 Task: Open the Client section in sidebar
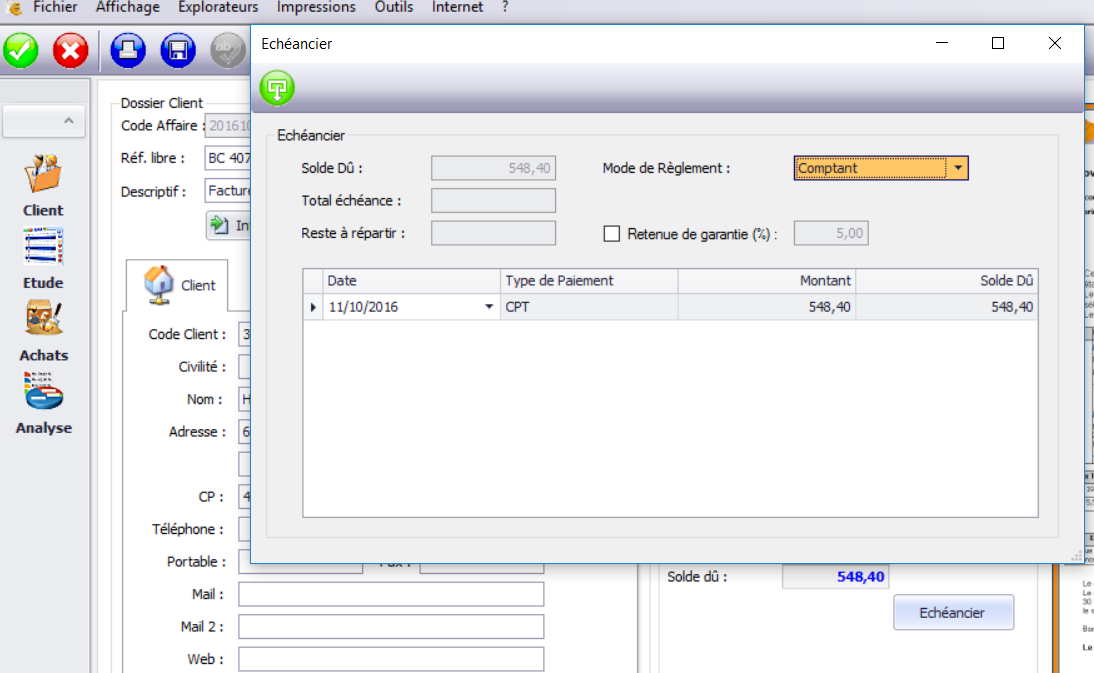[43, 186]
